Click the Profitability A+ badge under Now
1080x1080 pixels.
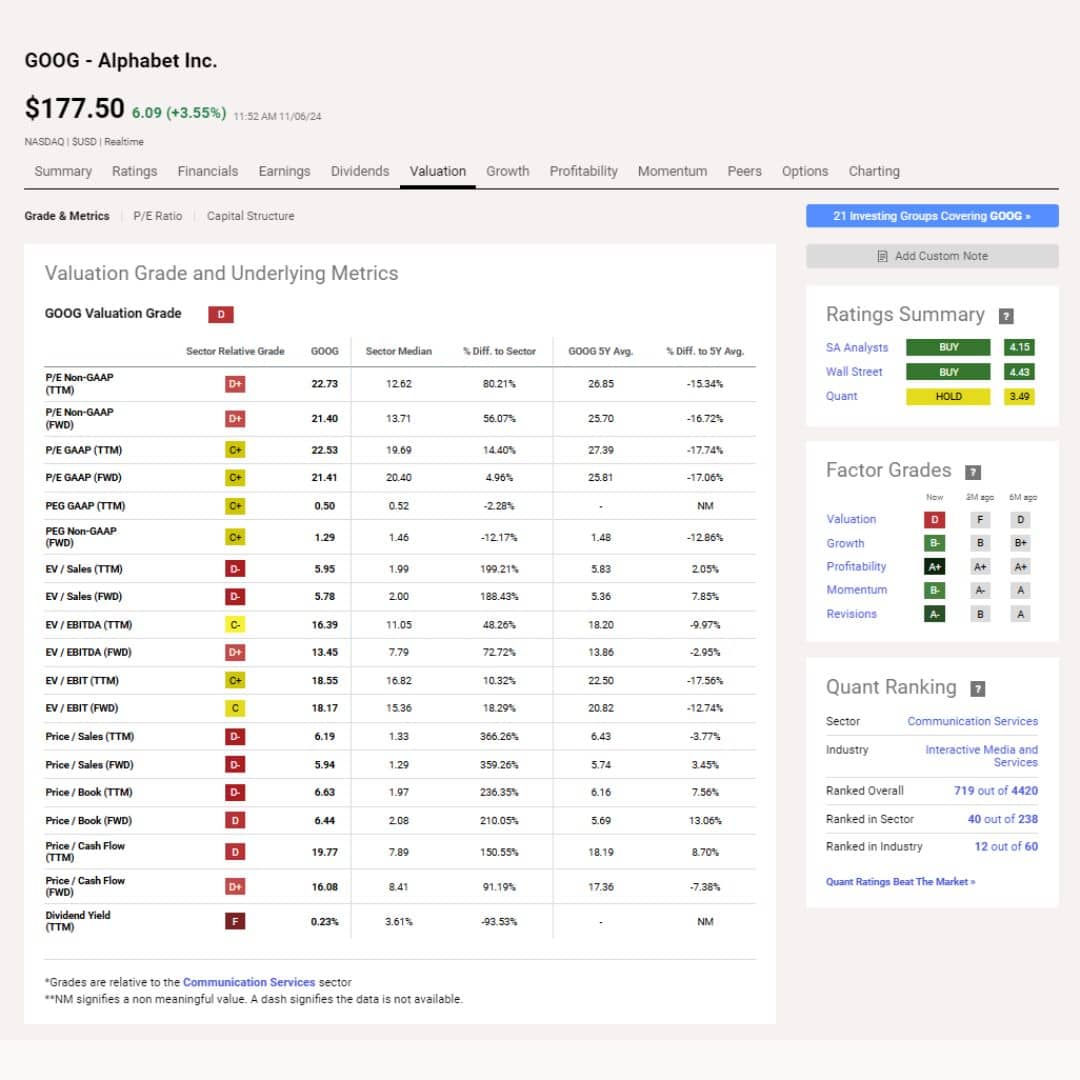pos(934,567)
